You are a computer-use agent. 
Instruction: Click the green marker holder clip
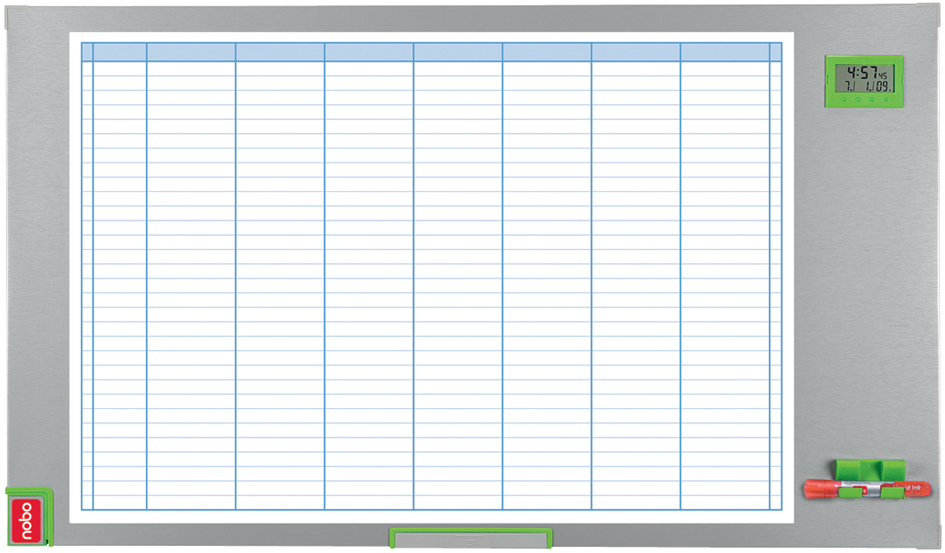point(868,469)
